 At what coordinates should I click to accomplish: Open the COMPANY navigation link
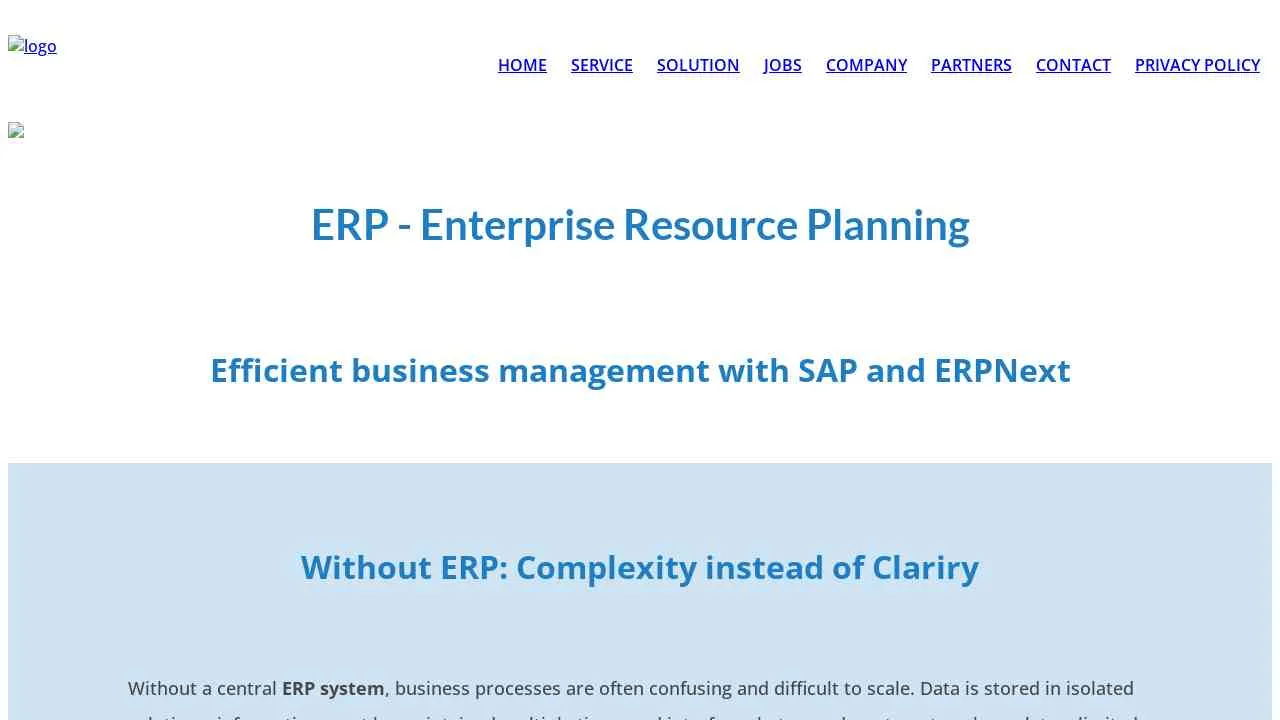(x=866, y=65)
